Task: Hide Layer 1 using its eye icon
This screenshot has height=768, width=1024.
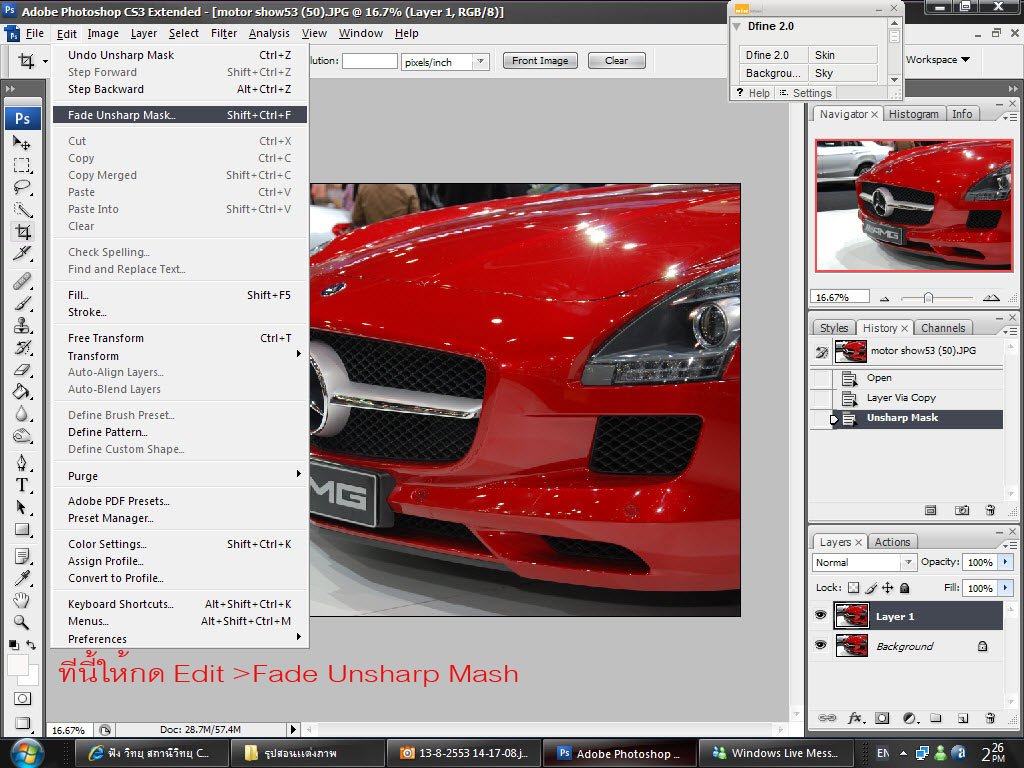Action: click(821, 615)
